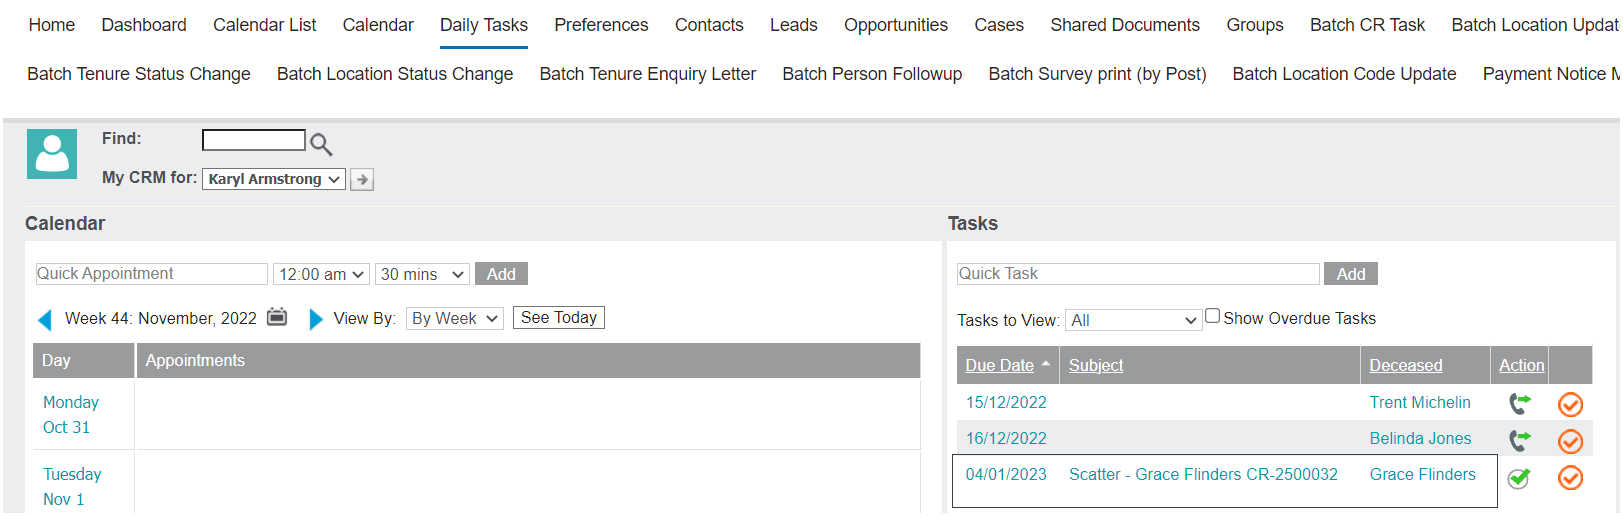Go to next week with right arrow
The height and width of the screenshot is (516, 1623).
(316, 319)
